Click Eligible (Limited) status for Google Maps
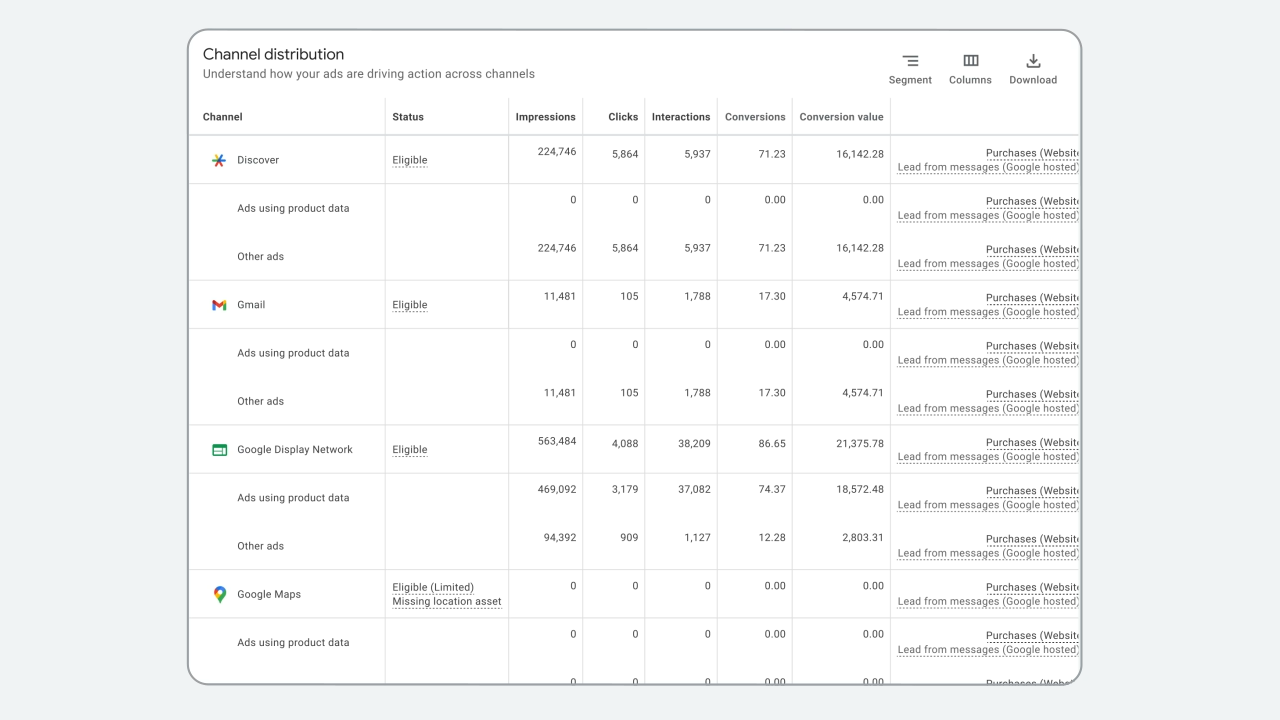The height and width of the screenshot is (720, 1280). (x=433, y=587)
